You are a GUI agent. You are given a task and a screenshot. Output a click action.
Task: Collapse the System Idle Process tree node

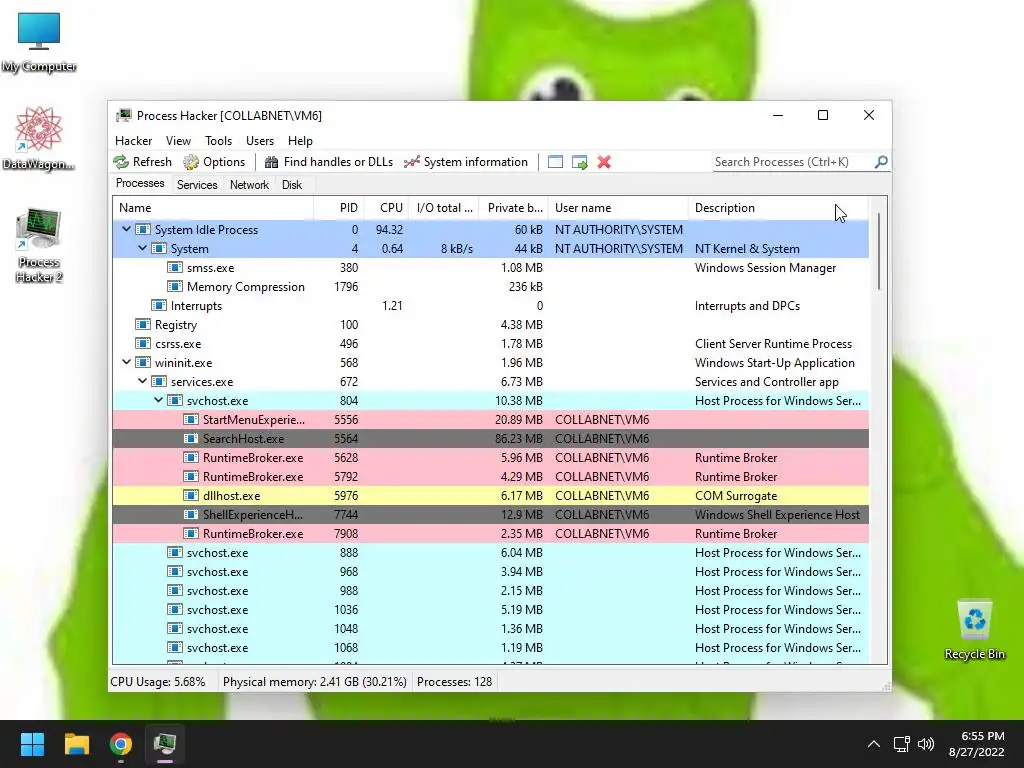tap(127, 229)
